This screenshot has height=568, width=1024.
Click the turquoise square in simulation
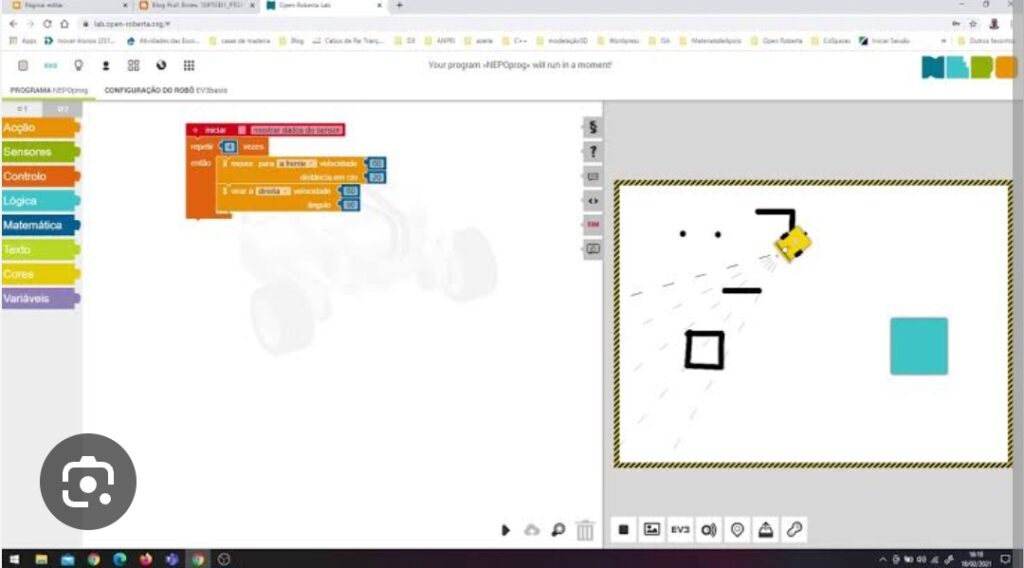coord(918,346)
